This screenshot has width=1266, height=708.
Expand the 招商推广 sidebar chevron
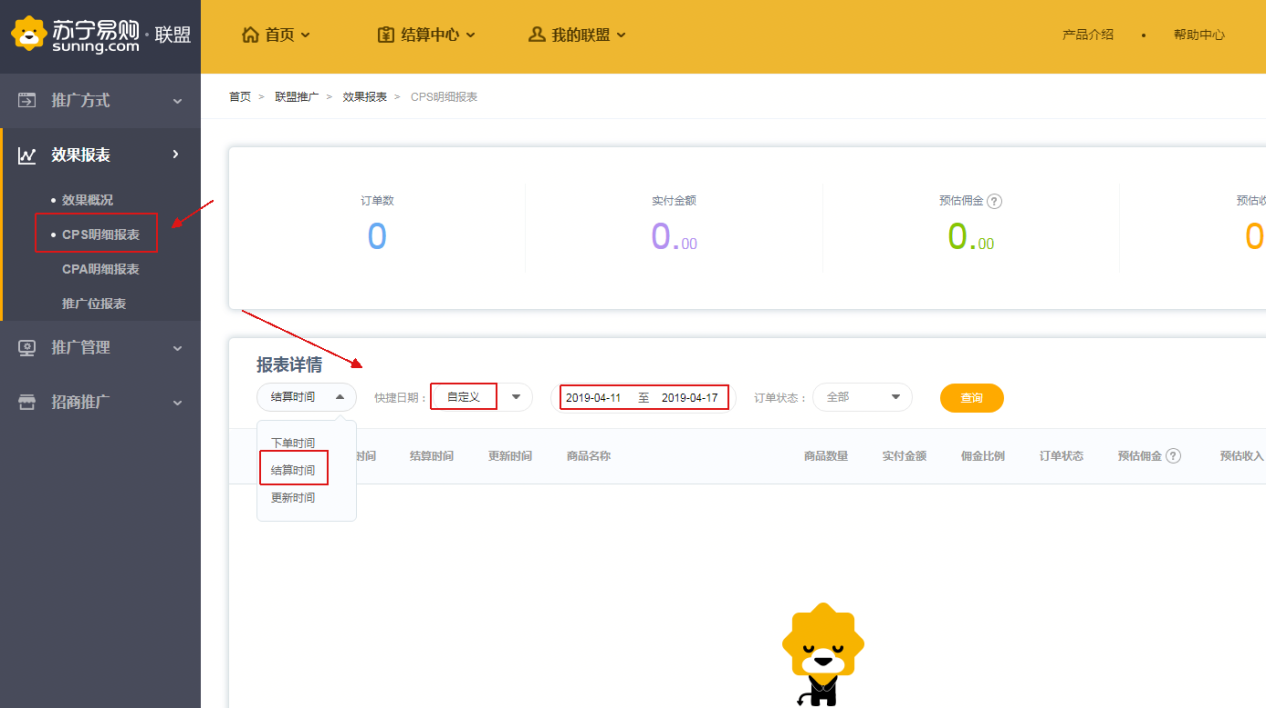click(x=177, y=403)
